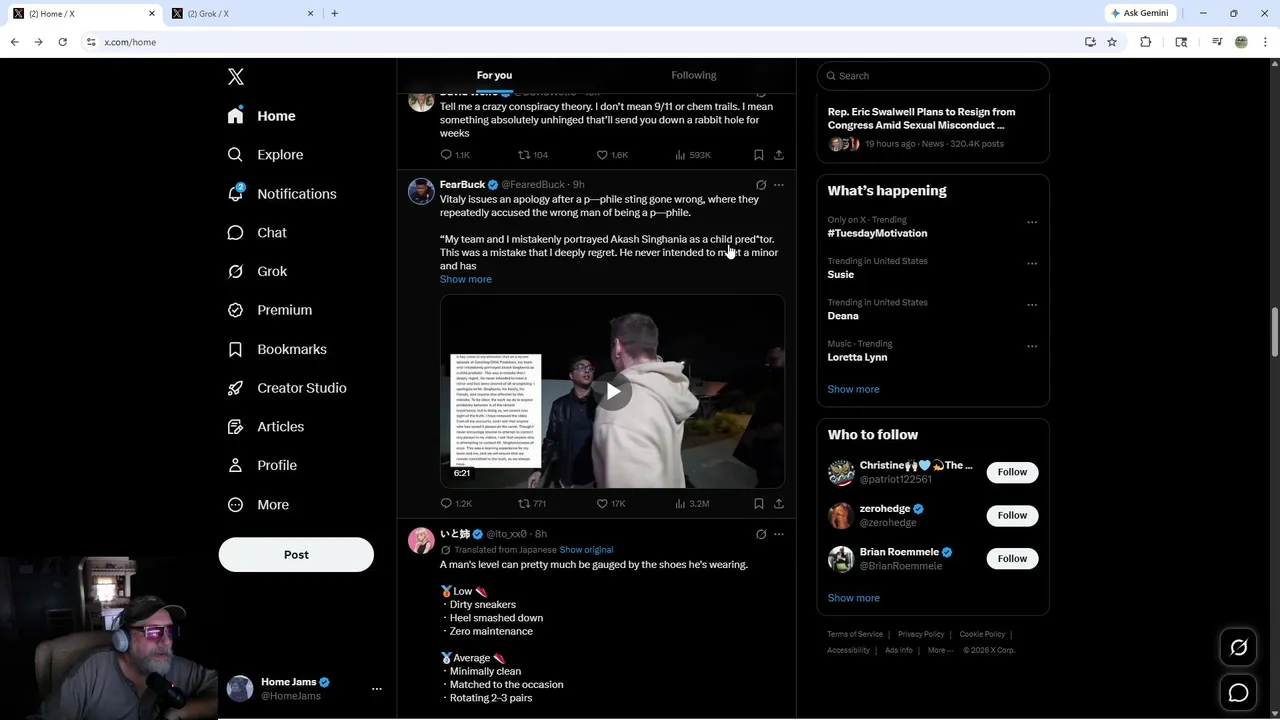Open a new browser tab
This screenshot has width=1280, height=720.
(334, 13)
